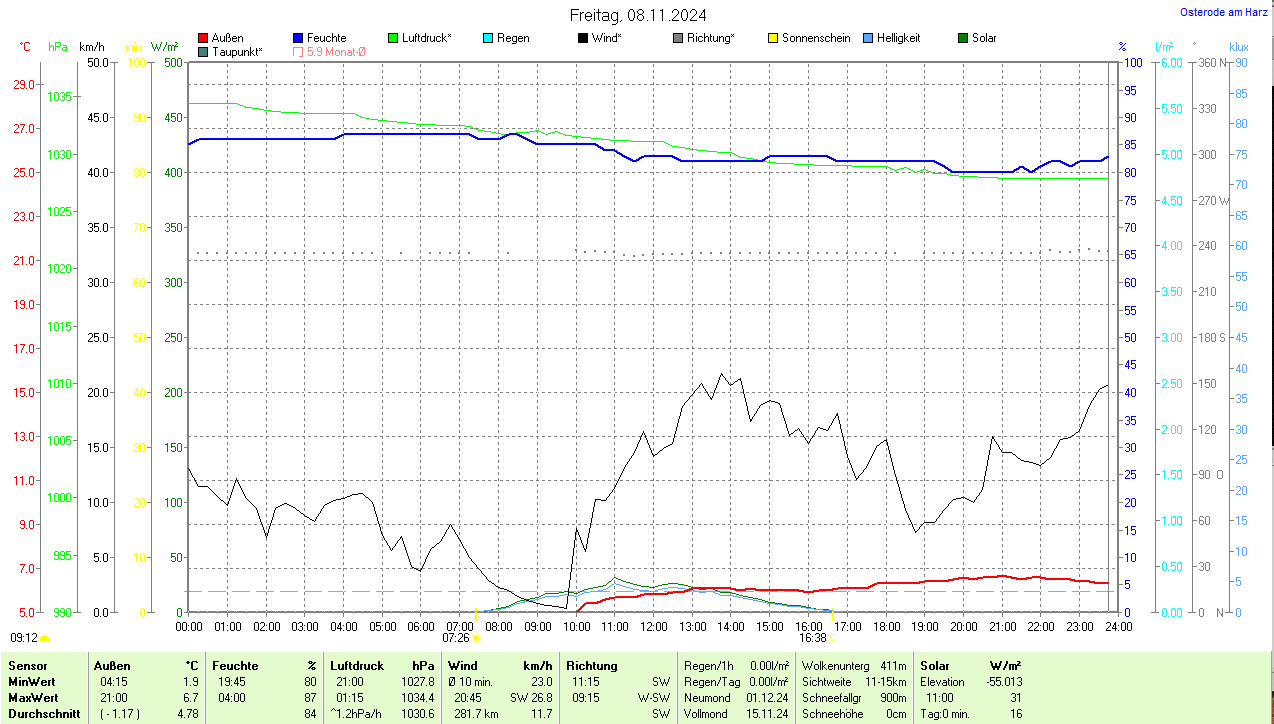Toggle the 5.9 Monat-Ø checkbox
Image resolution: width=1274 pixels, height=724 pixels.
point(298,51)
